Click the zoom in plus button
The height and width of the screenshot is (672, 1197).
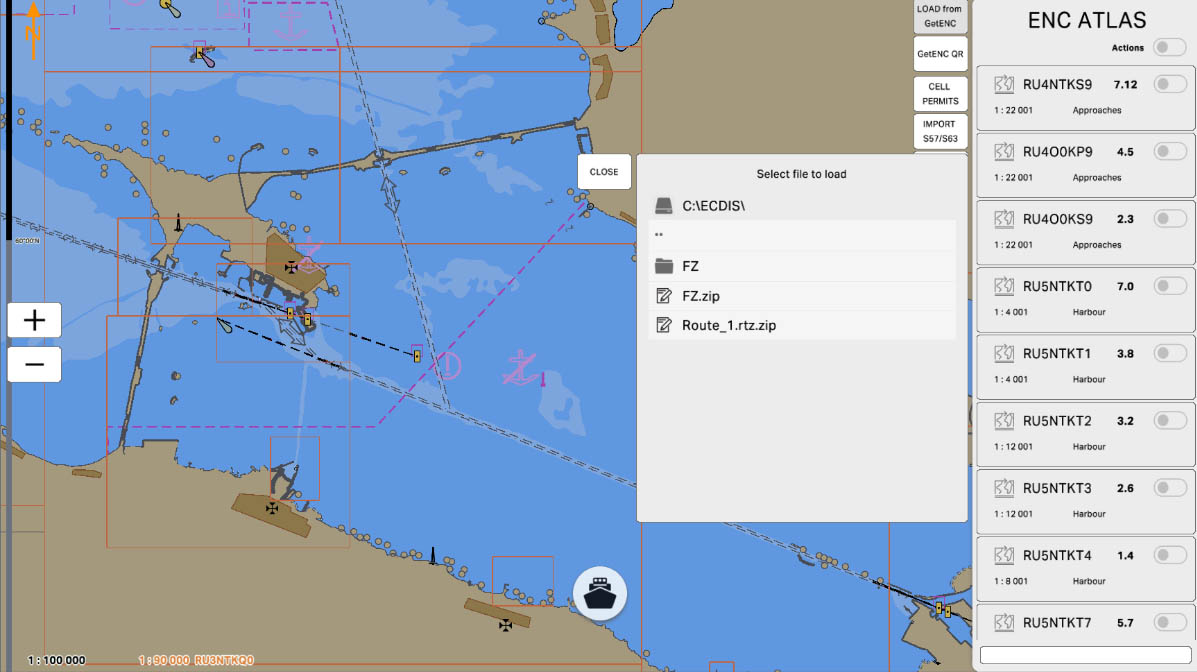34,320
